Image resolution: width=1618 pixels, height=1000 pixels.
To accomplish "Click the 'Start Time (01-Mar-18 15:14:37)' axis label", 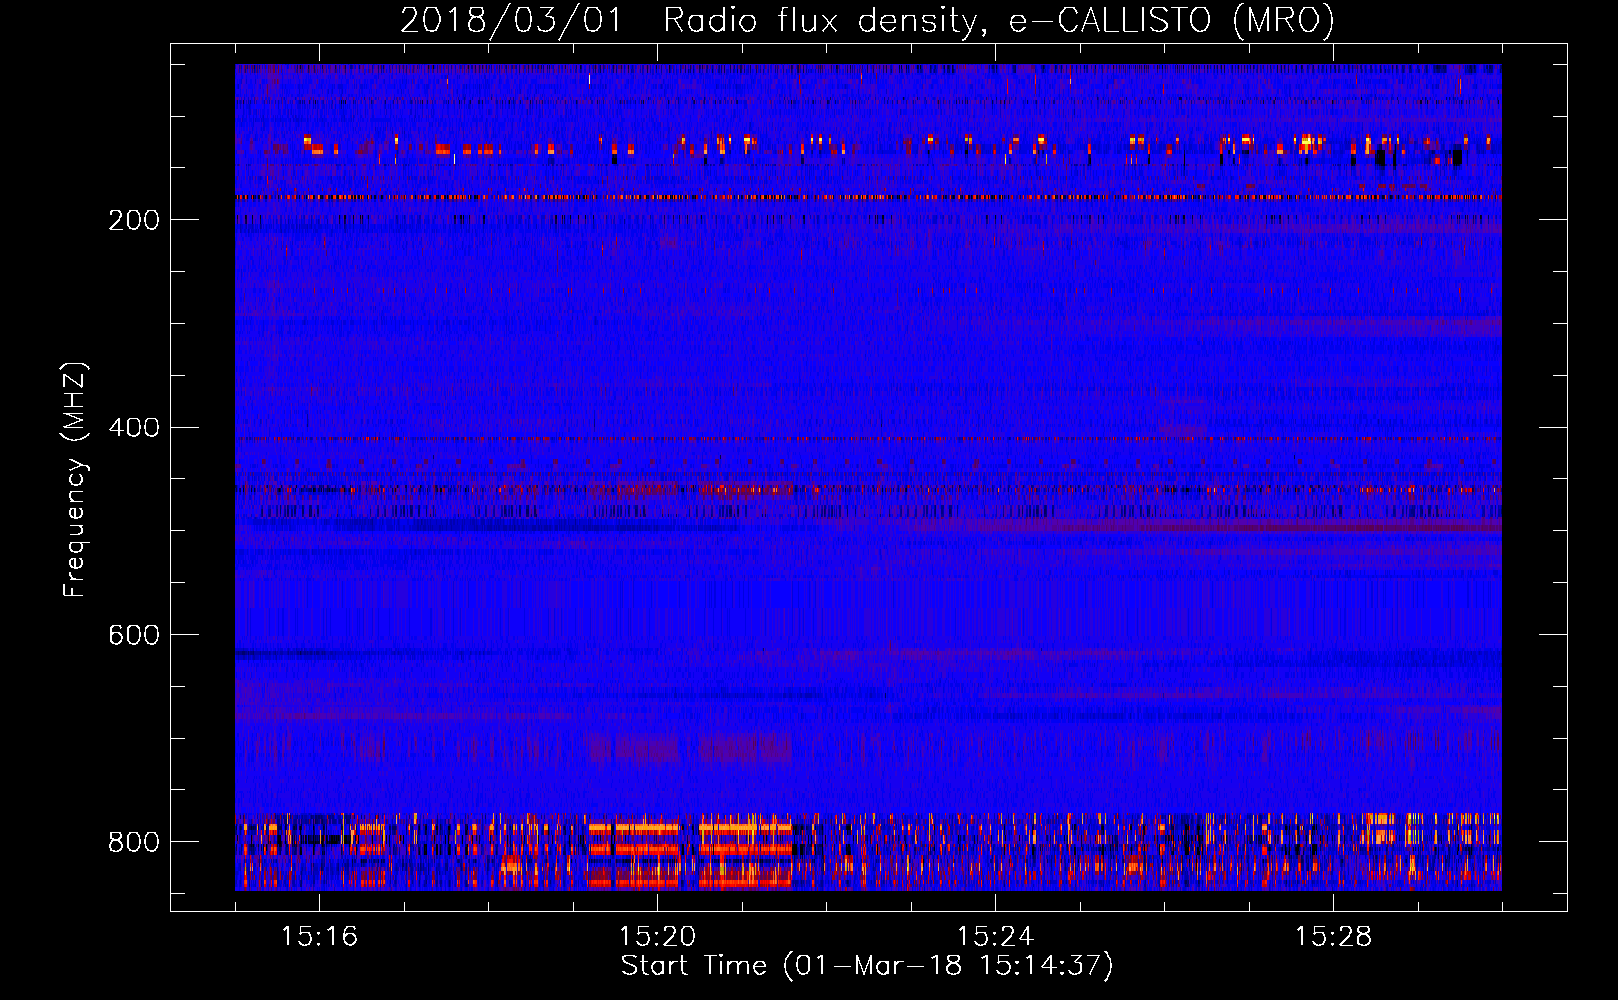I will 867,966.
